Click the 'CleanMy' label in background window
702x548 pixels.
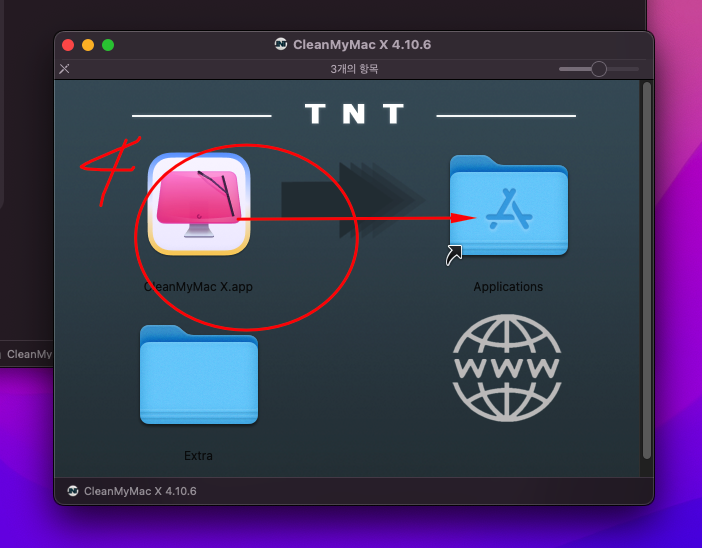(x=29, y=354)
